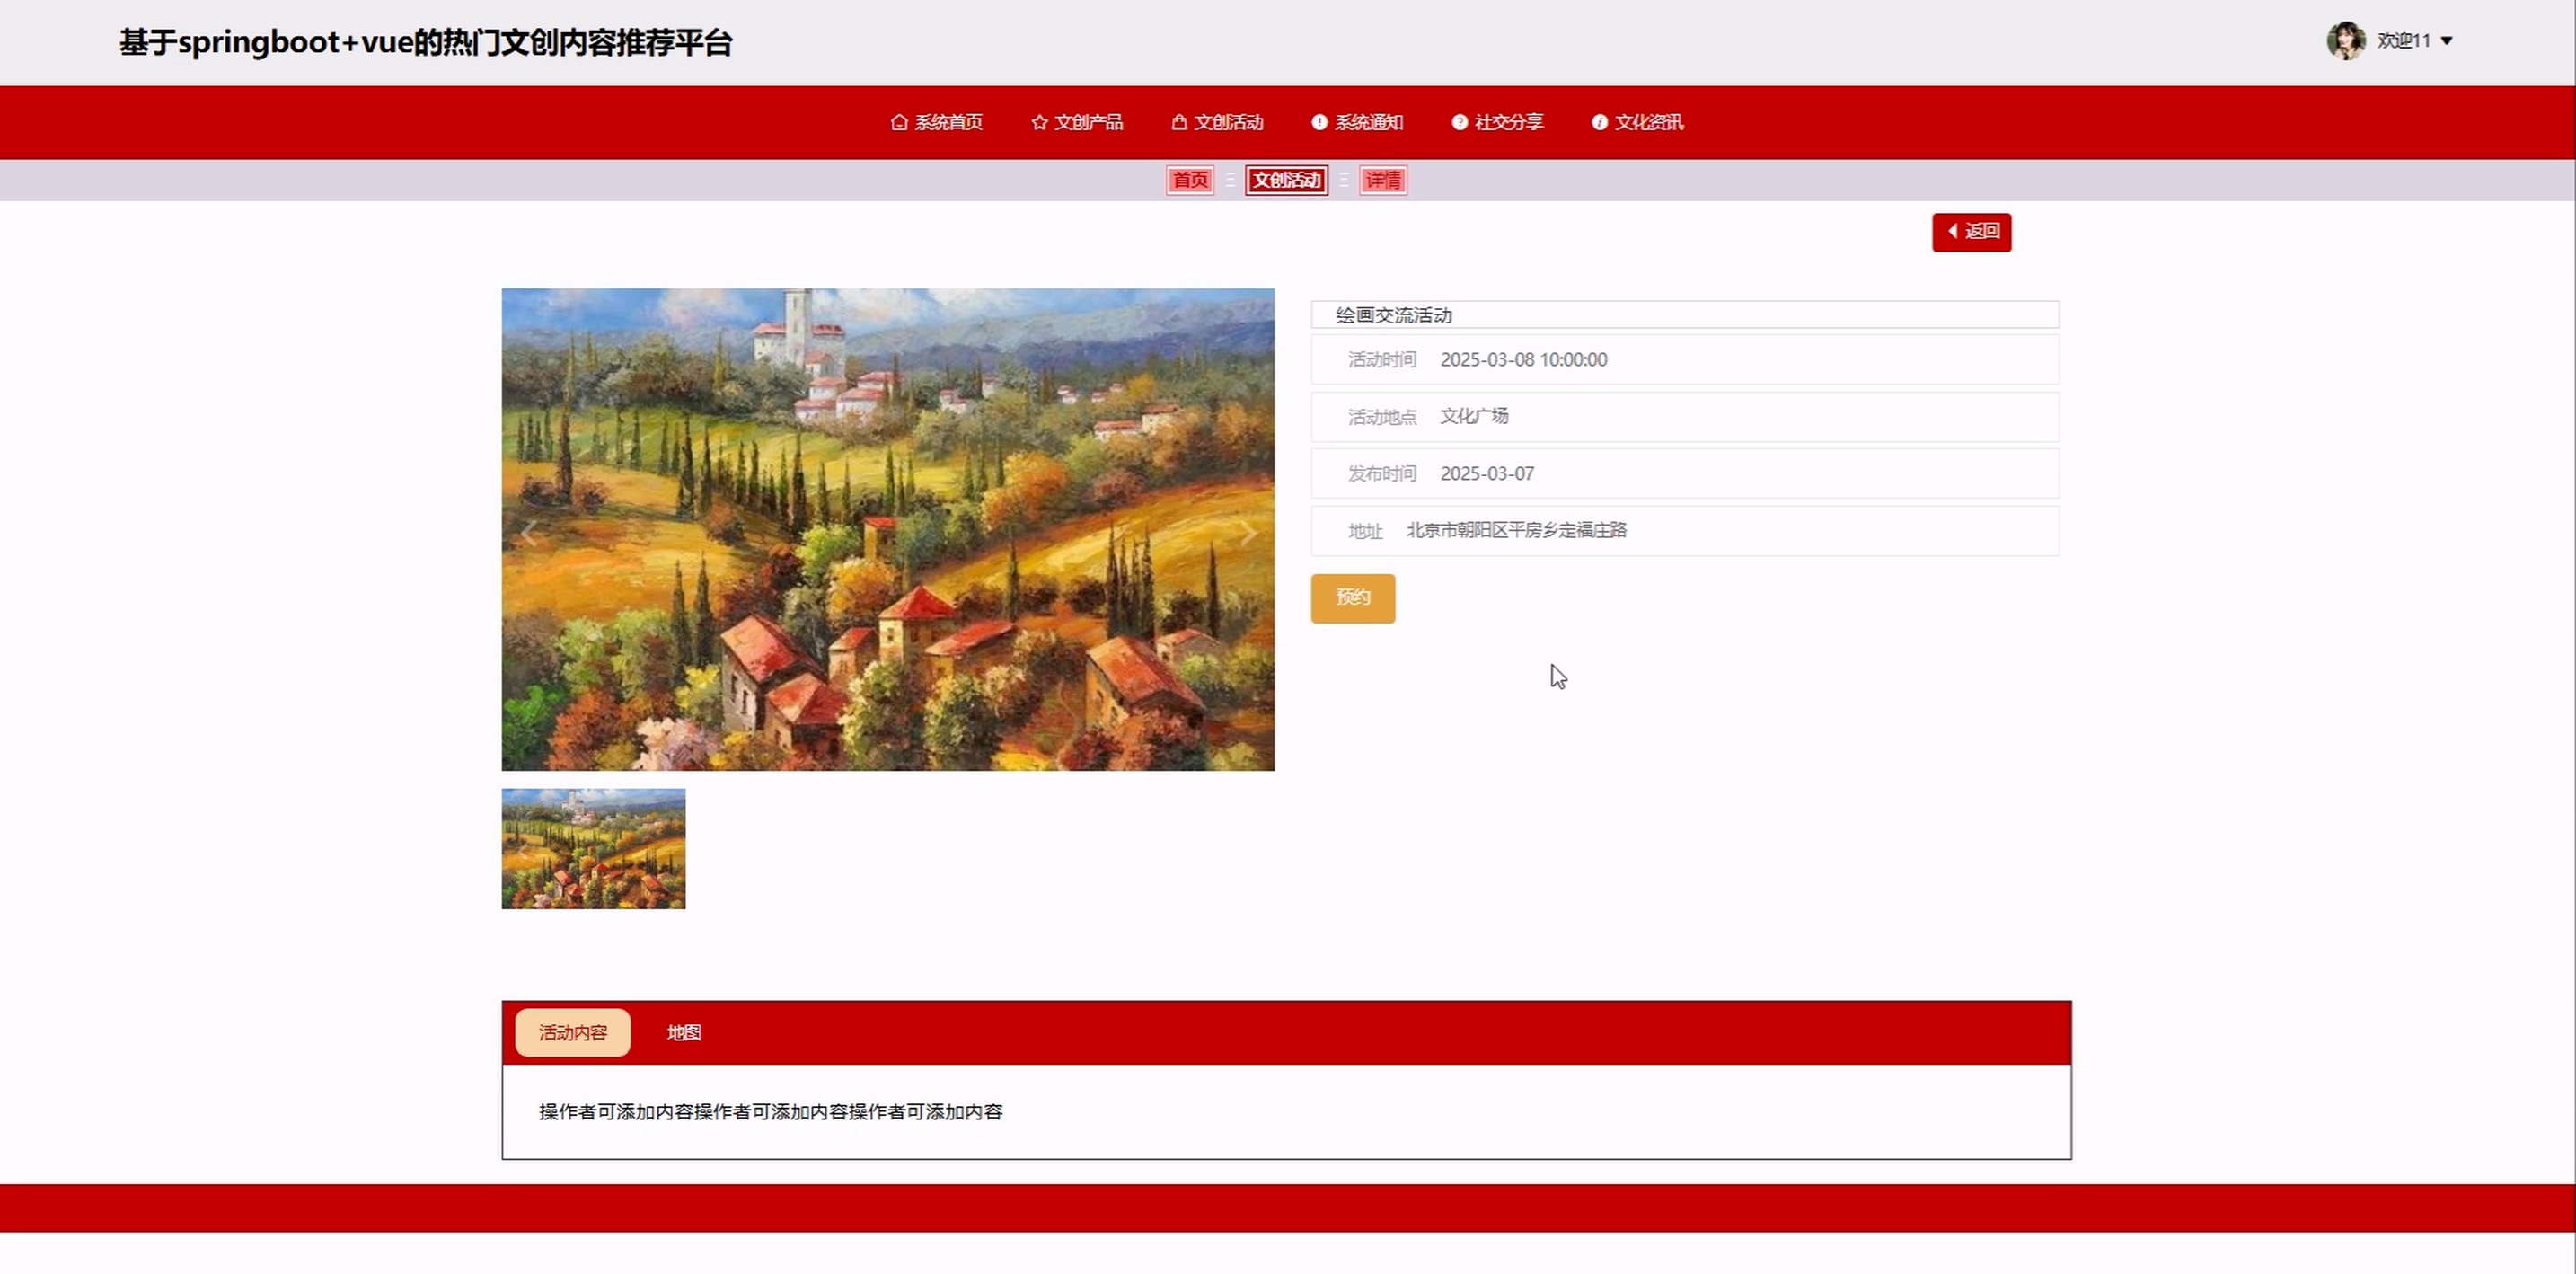Click the question icon beside 社交分享
2576x1274 pixels.
(1459, 122)
